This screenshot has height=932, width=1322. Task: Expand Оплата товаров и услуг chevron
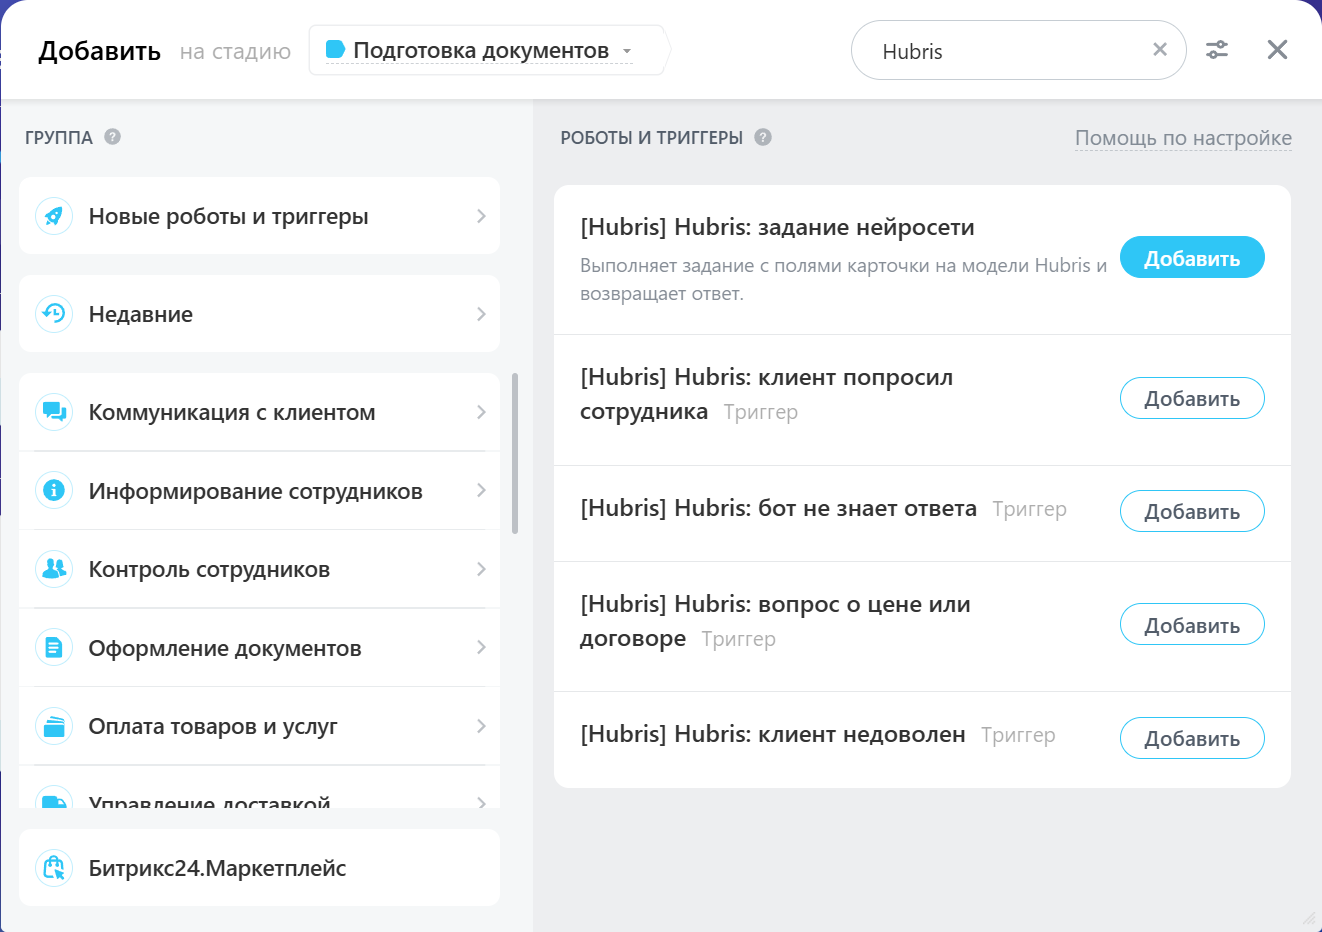tap(481, 726)
